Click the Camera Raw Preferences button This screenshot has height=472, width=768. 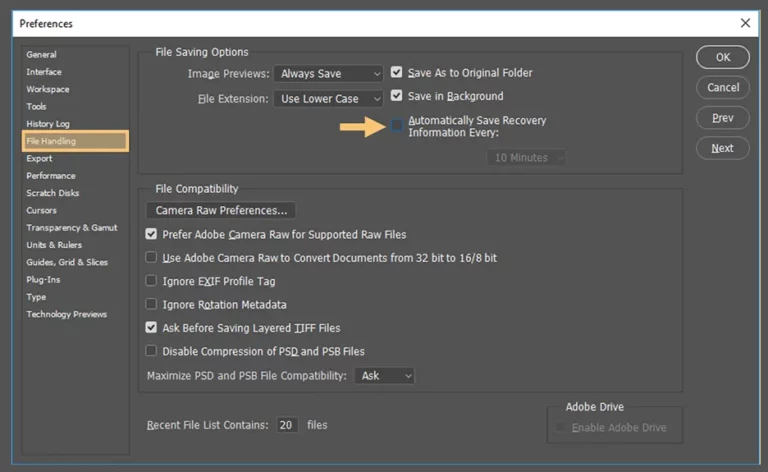pyautogui.click(x=221, y=210)
